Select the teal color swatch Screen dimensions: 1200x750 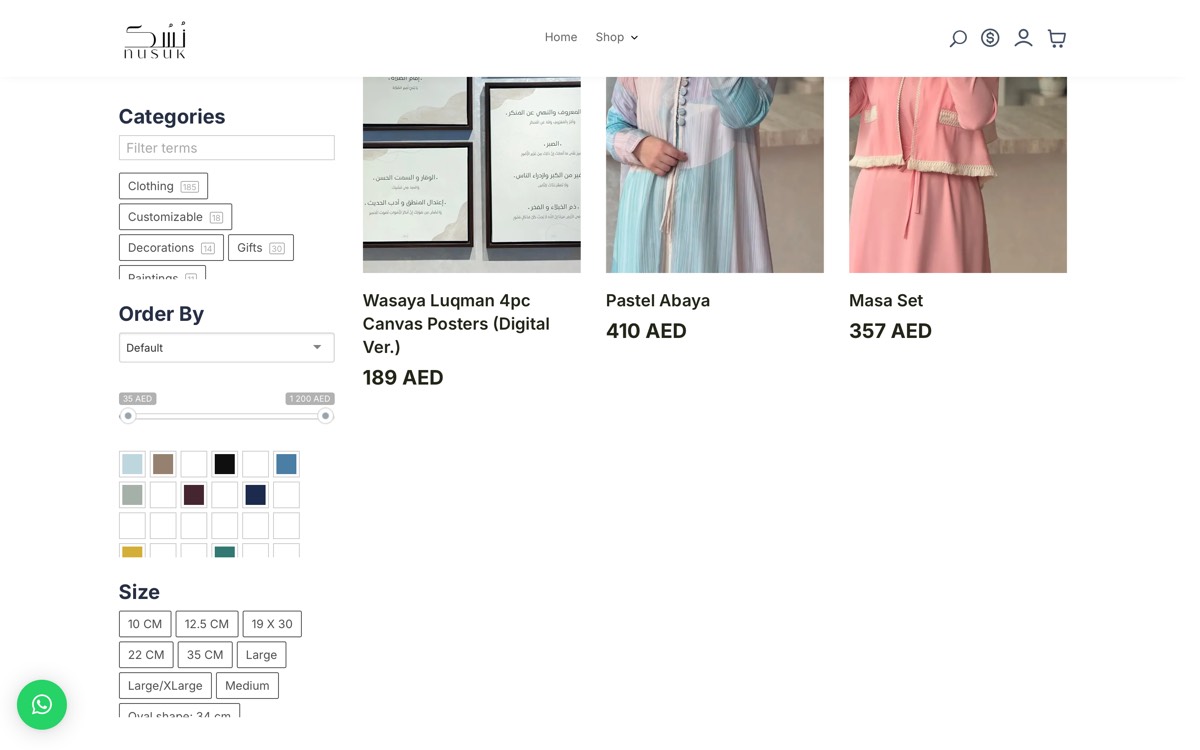click(x=225, y=550)
